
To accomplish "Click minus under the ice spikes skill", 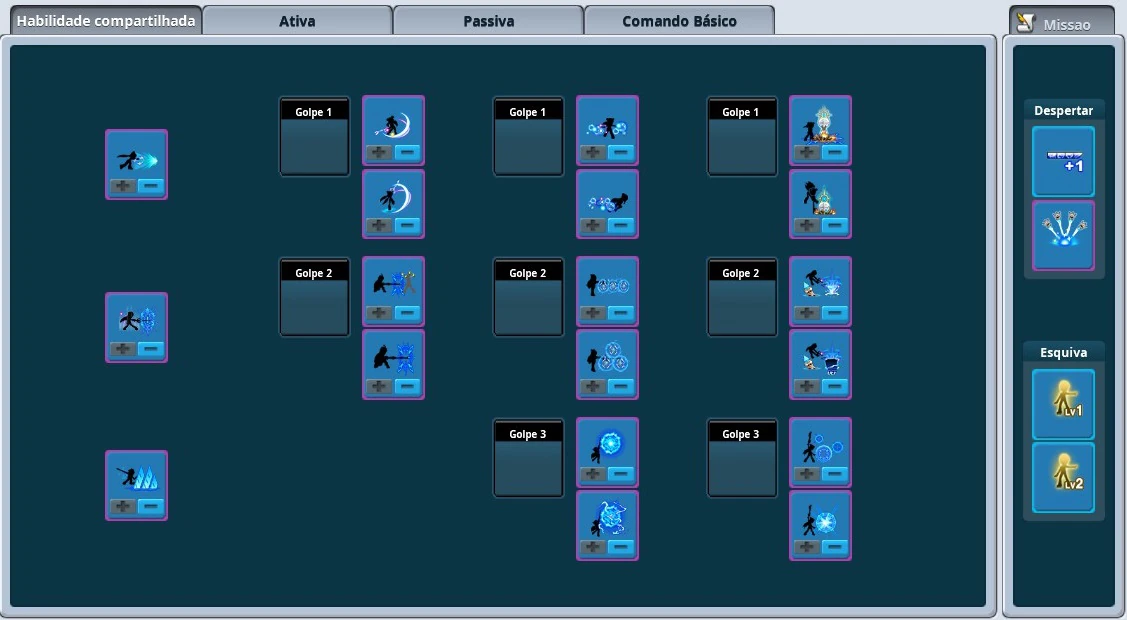I will (150, 506).
